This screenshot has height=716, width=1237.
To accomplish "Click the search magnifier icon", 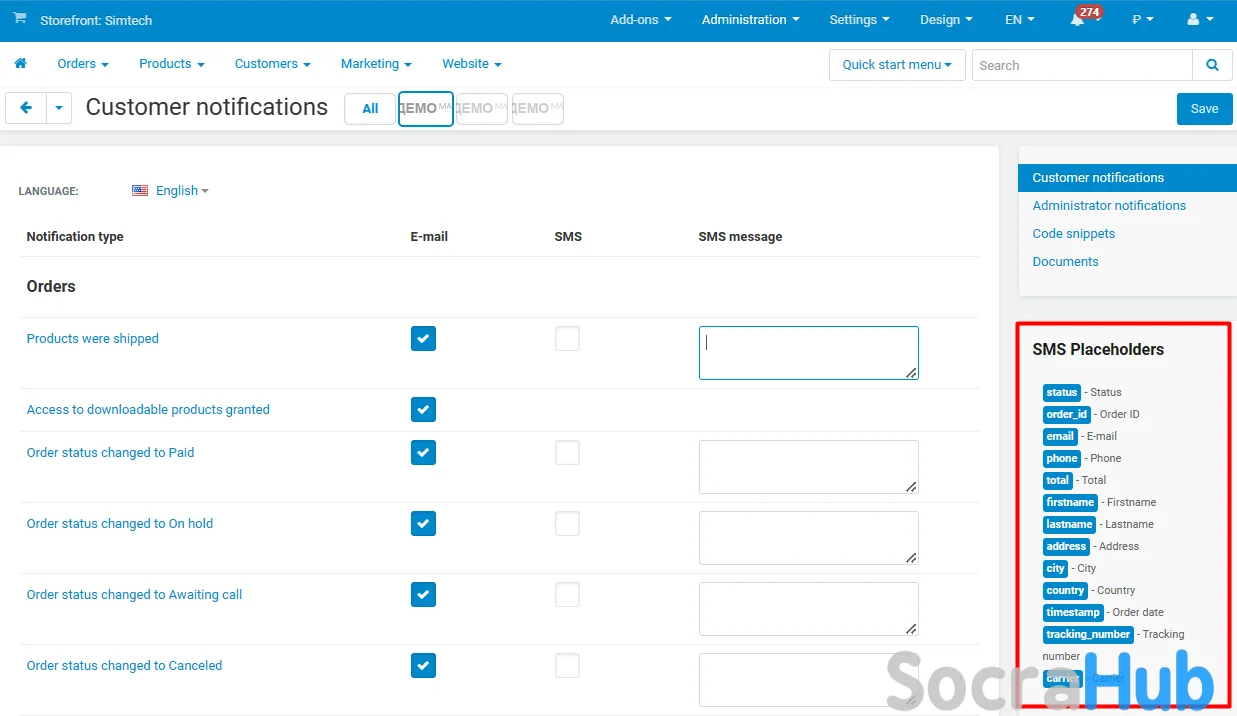I will coord(1212,65).
